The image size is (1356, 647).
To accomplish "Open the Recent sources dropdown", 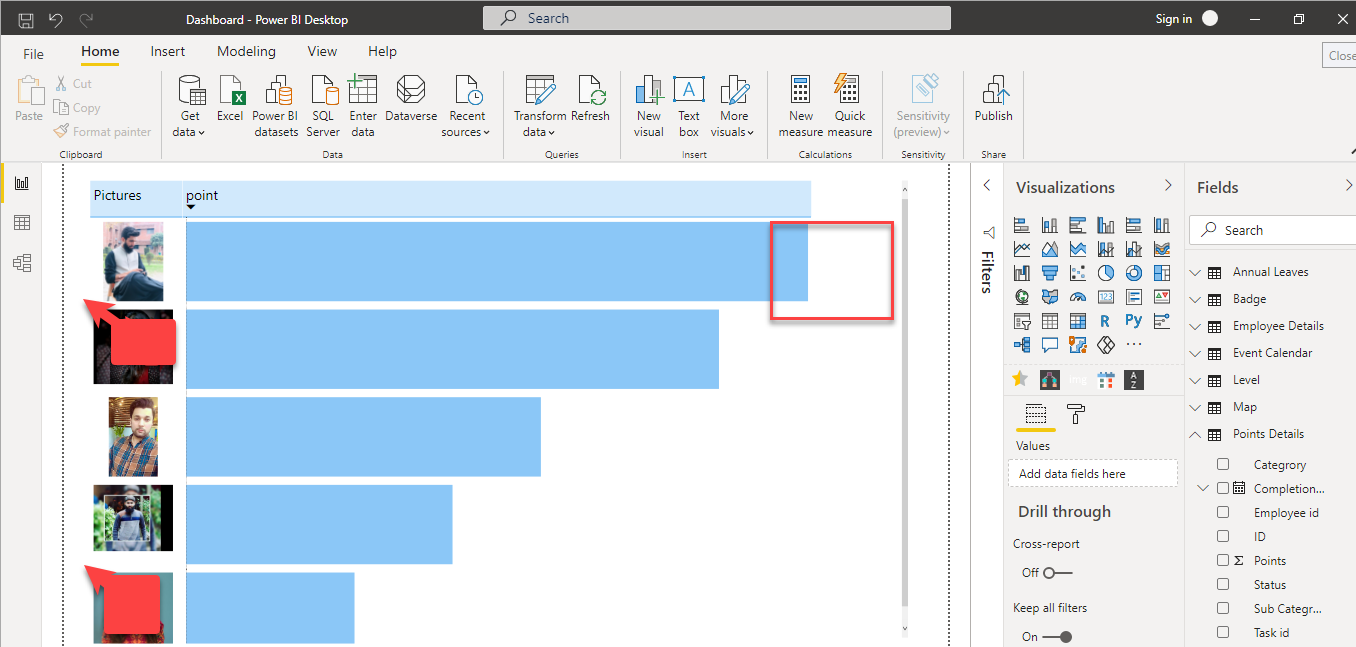I will 467,105.
